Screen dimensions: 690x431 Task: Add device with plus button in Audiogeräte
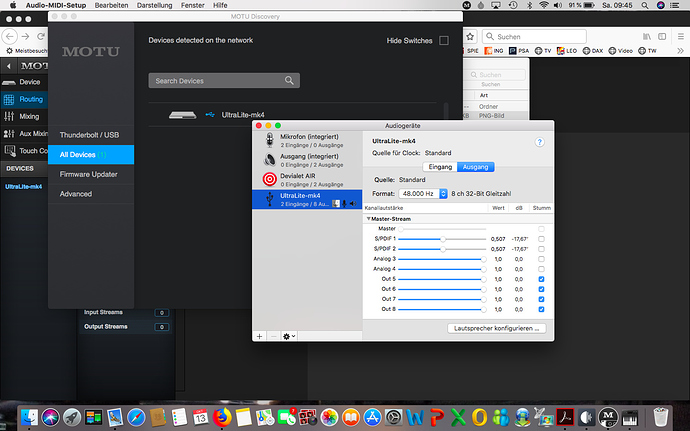(x=260, y=336)
